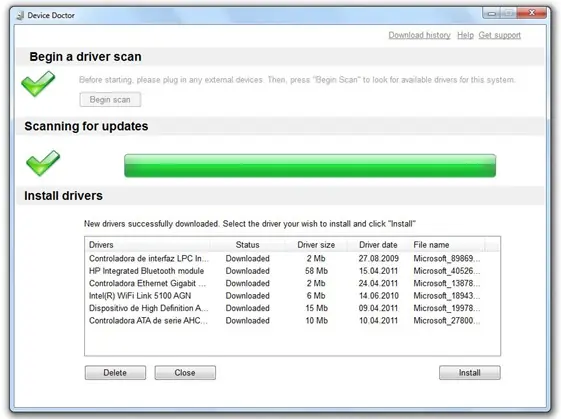Open the Download history link
561x419 pixels.
pyautogui.click(x=419, y=35)
